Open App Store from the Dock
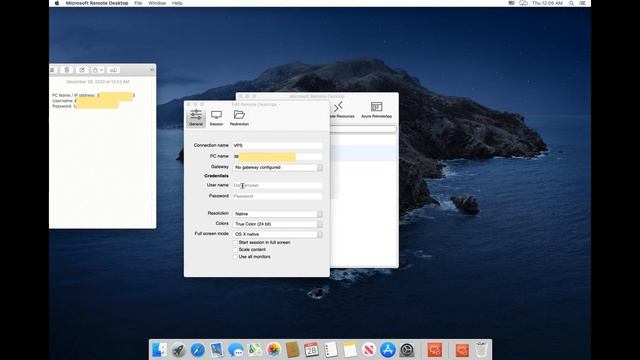Screen dimensions: 640x360 pyautogui.click(x=388, y=350)
